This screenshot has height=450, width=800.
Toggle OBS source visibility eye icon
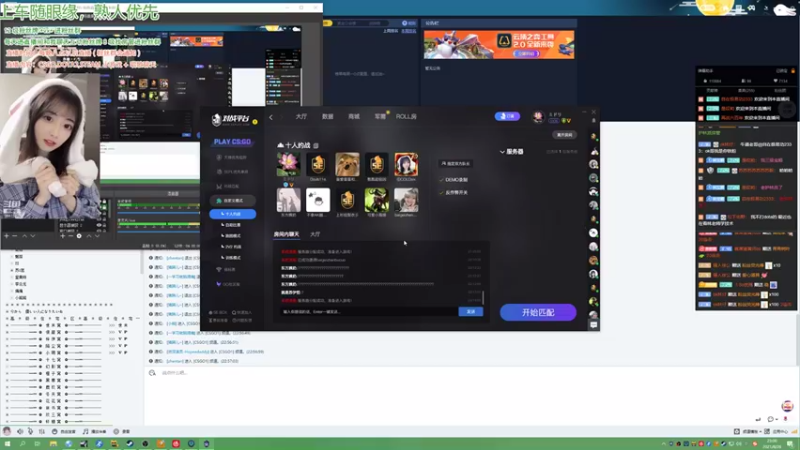coord(99,225)
